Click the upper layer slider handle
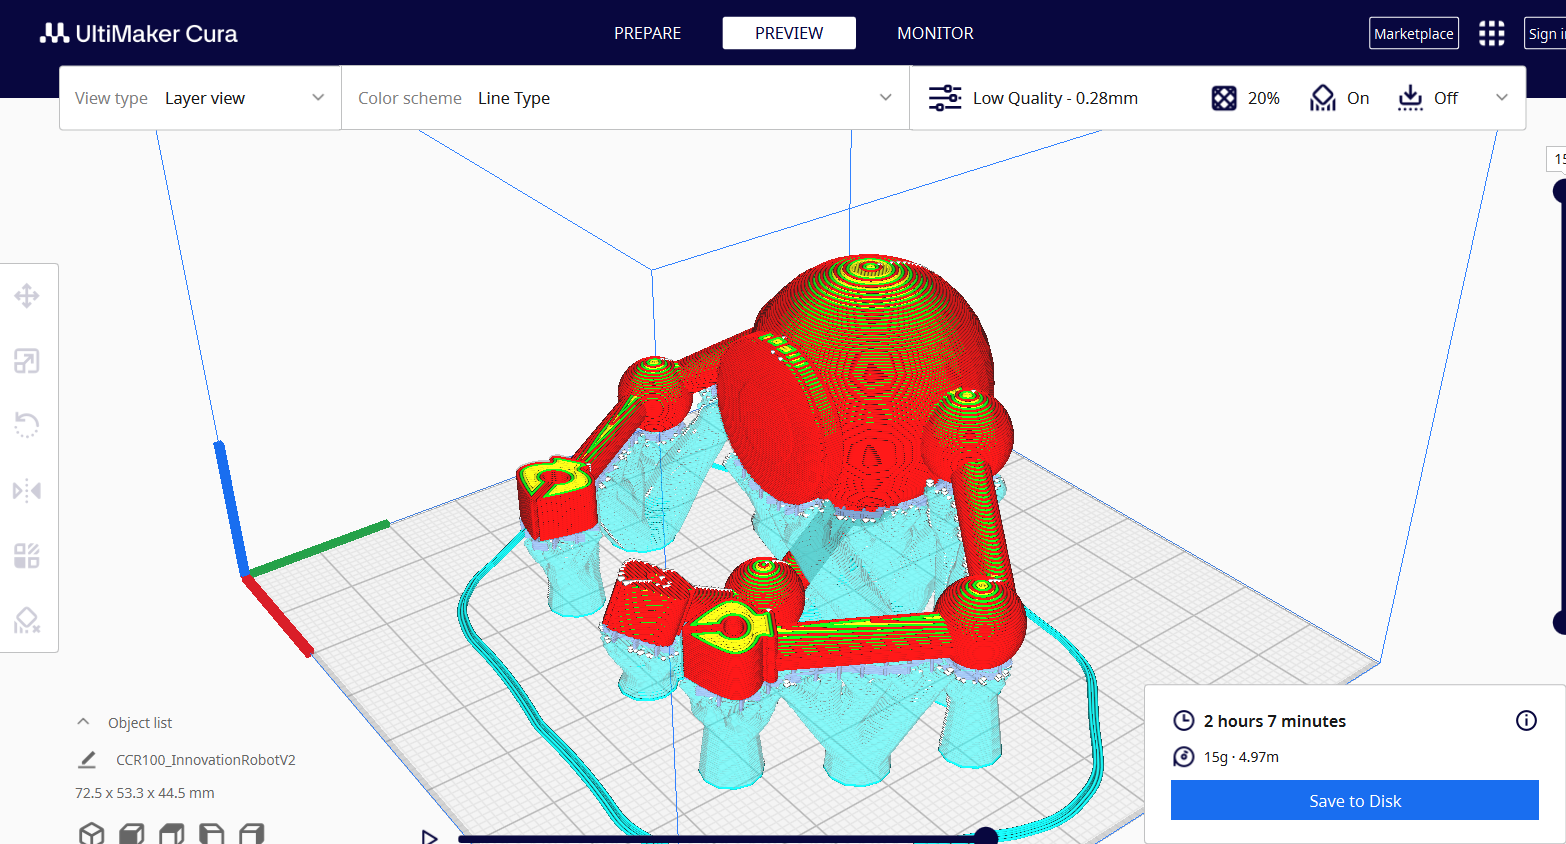1566x844 pixels. click(x=1560, y=190)
